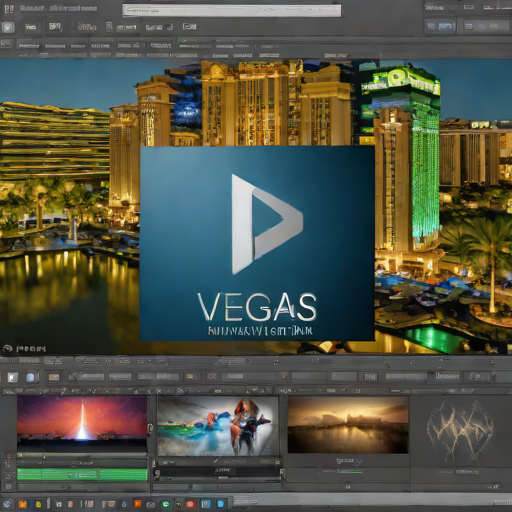The image size is (512, 512).
Task: Click the circular icon below the preview
Action: (x=7, y=349)
